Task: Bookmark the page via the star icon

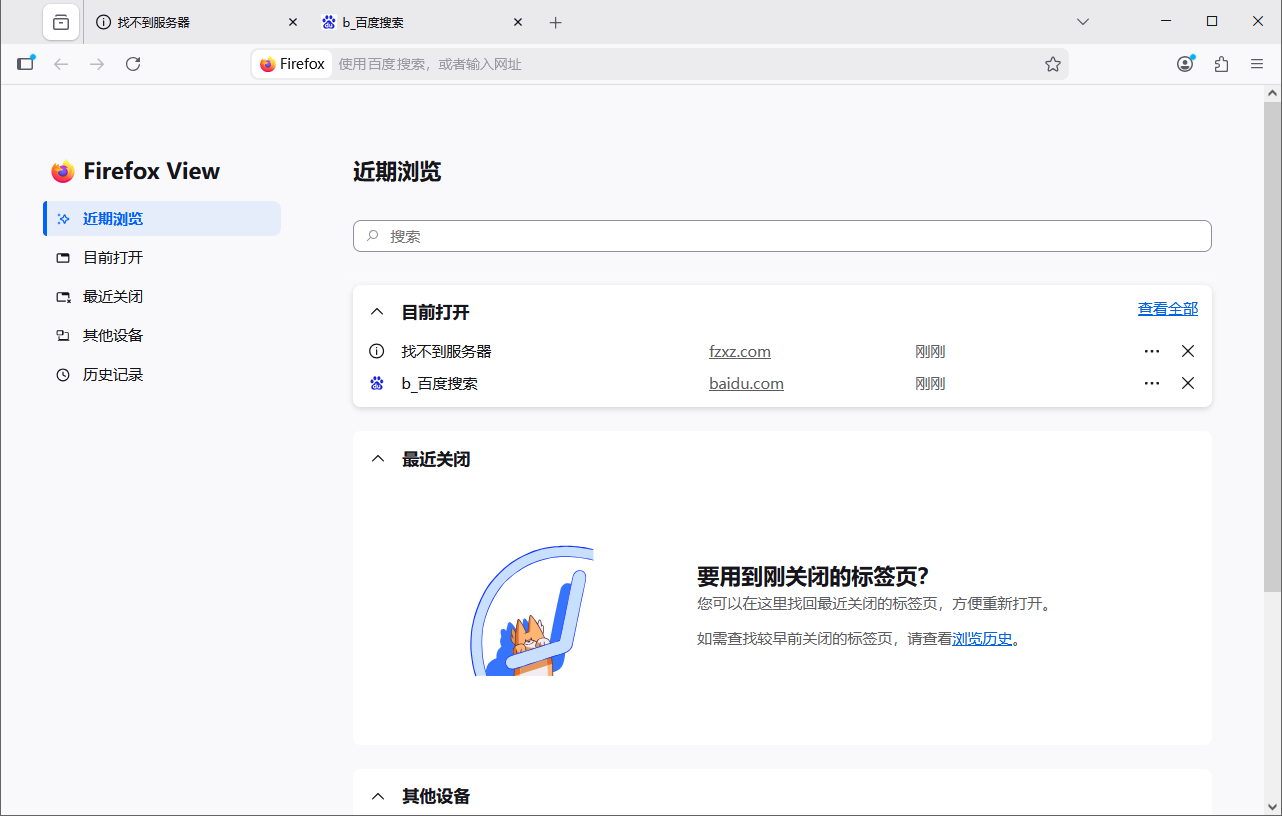Action: 1052,63
